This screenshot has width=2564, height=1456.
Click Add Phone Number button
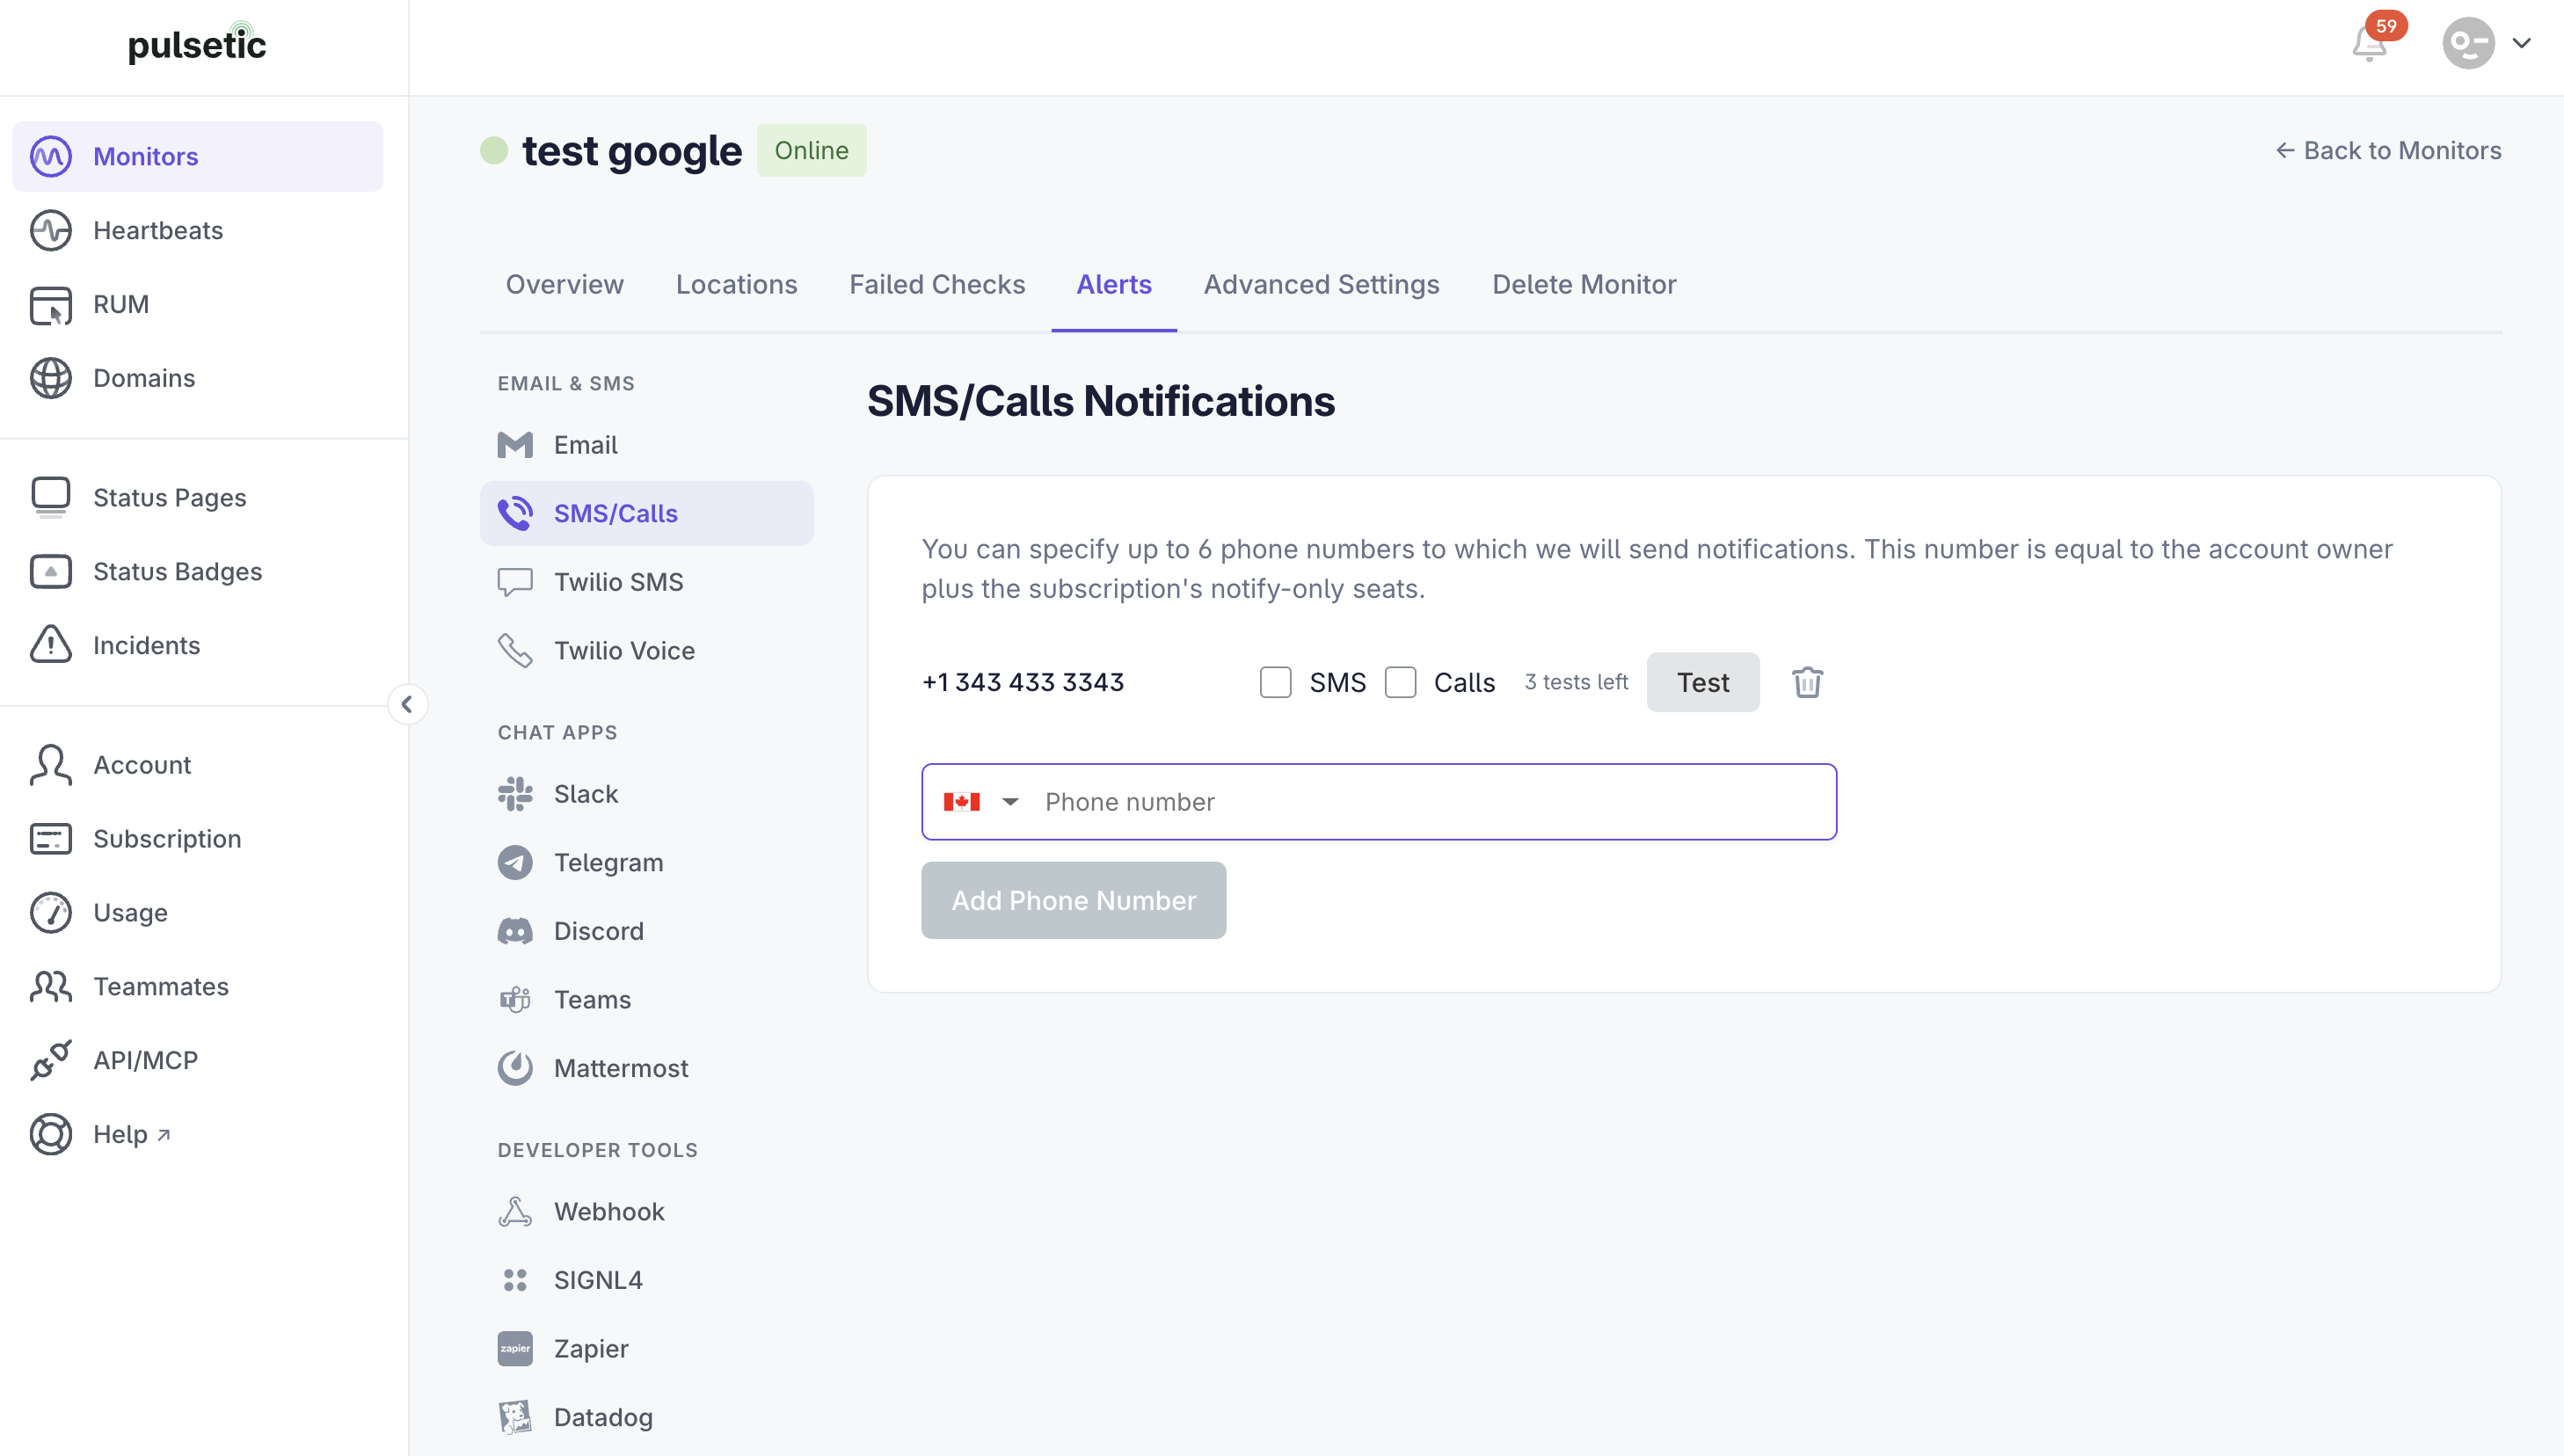click(x=1073, y=900)
